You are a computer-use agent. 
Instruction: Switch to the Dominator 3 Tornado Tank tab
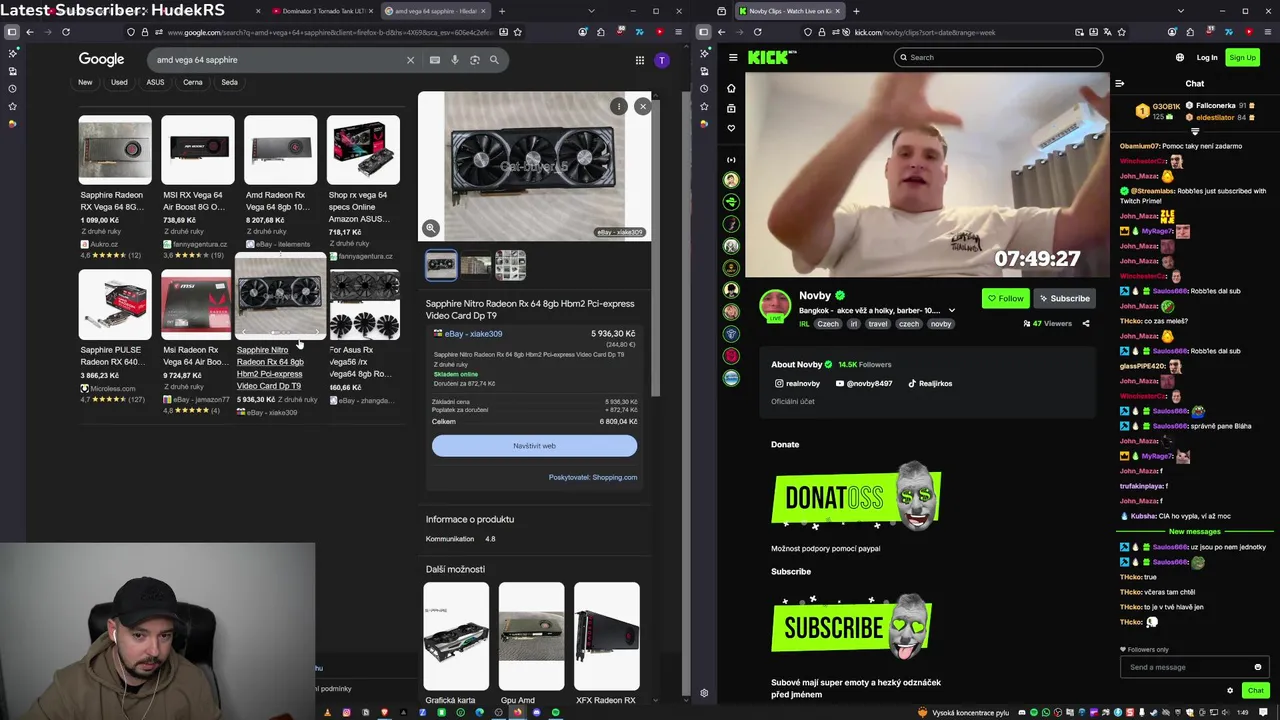pyautogui.click(x=325, y=11)
